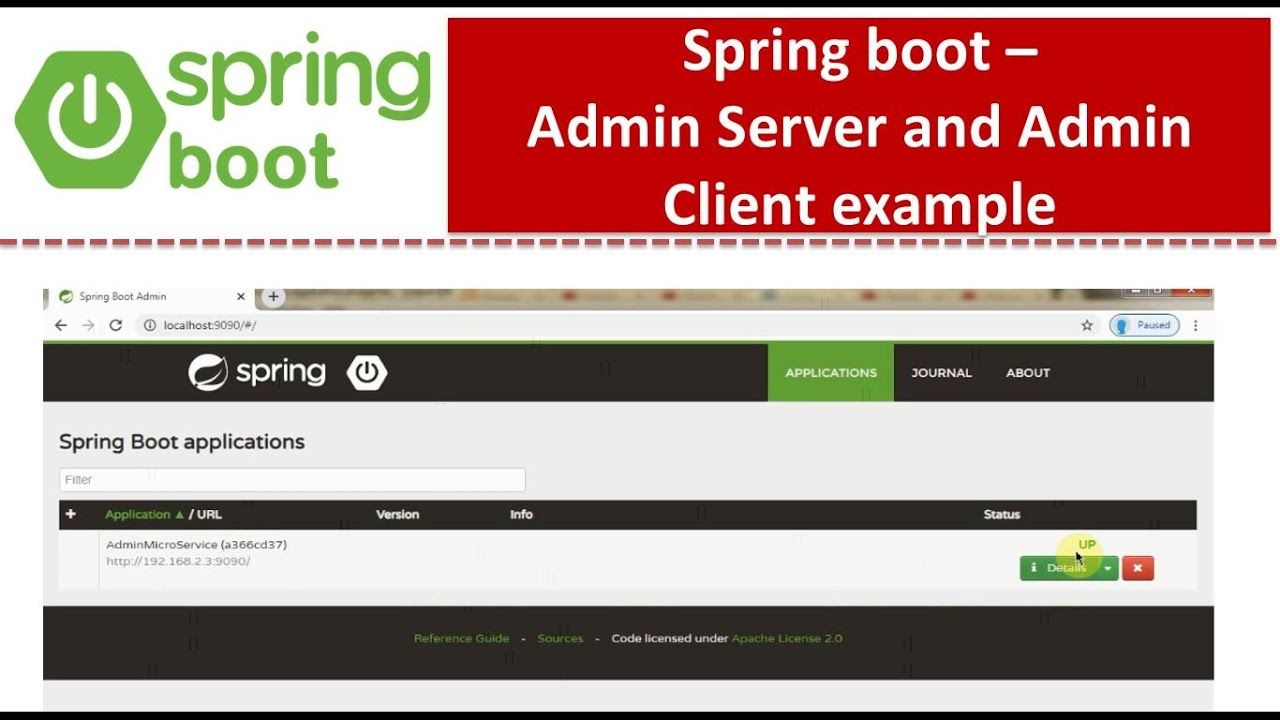
Task: Click the info icon on the Details button
Action: pos(1032,568)
